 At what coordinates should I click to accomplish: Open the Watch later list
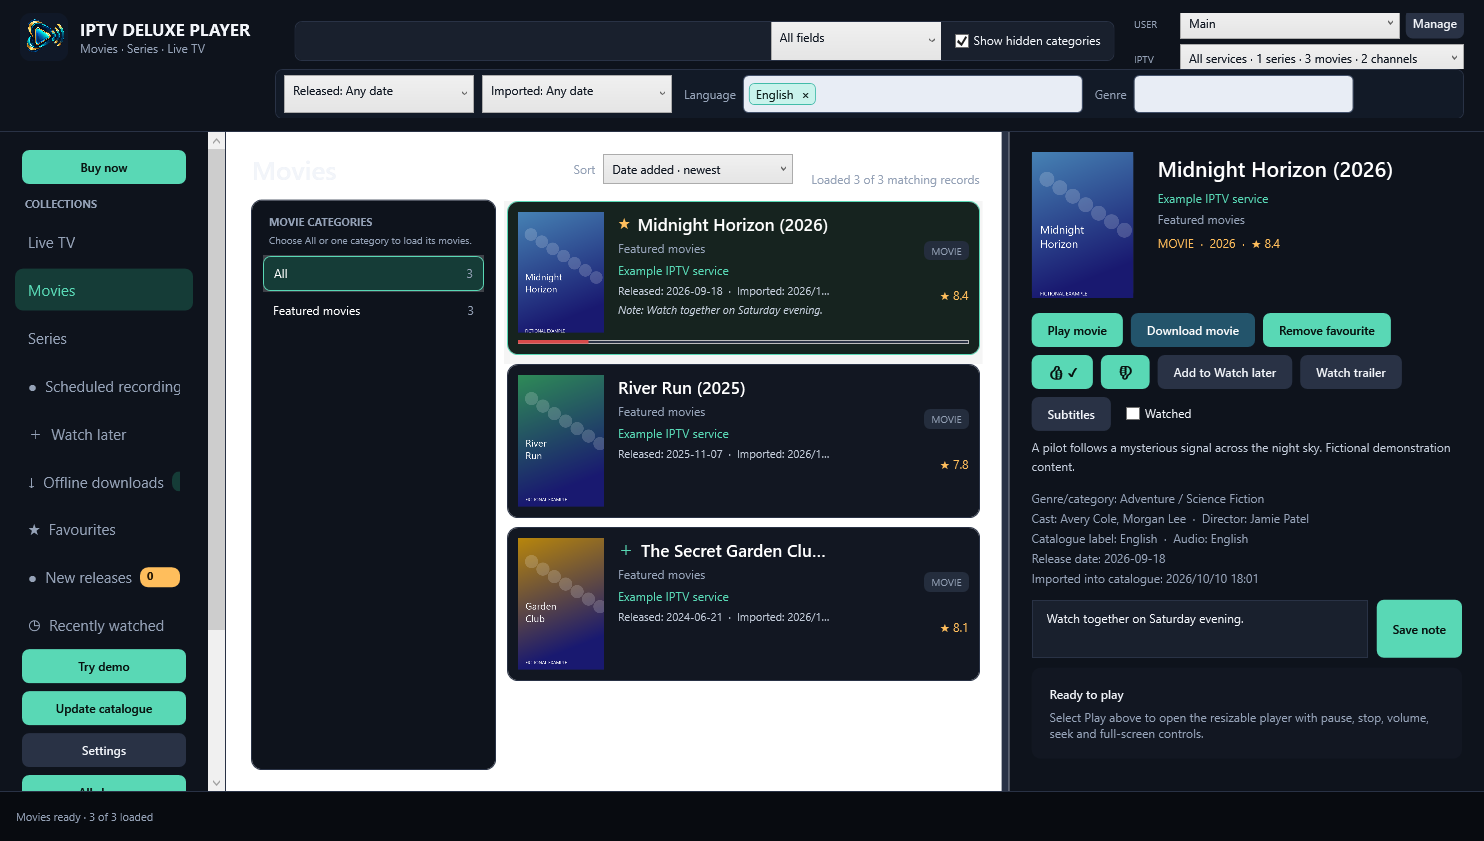pyautogui.click(x=104, y=435)
